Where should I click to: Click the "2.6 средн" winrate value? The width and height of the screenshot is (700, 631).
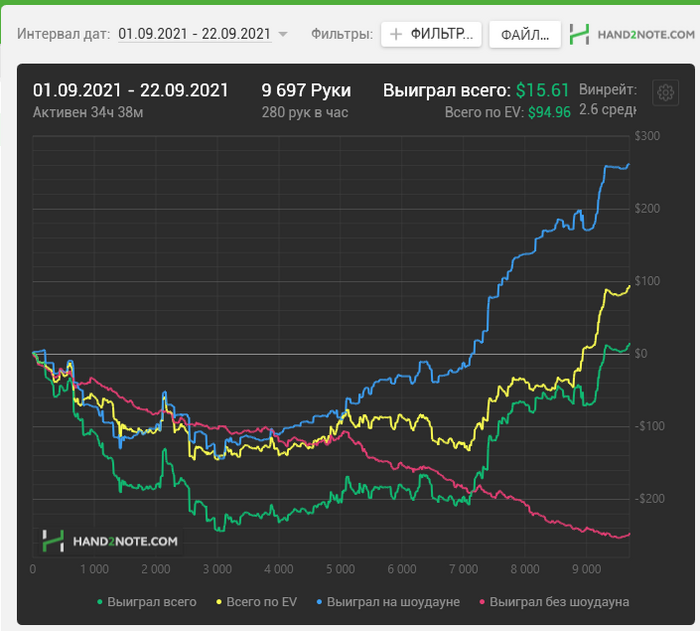(607, 110)
